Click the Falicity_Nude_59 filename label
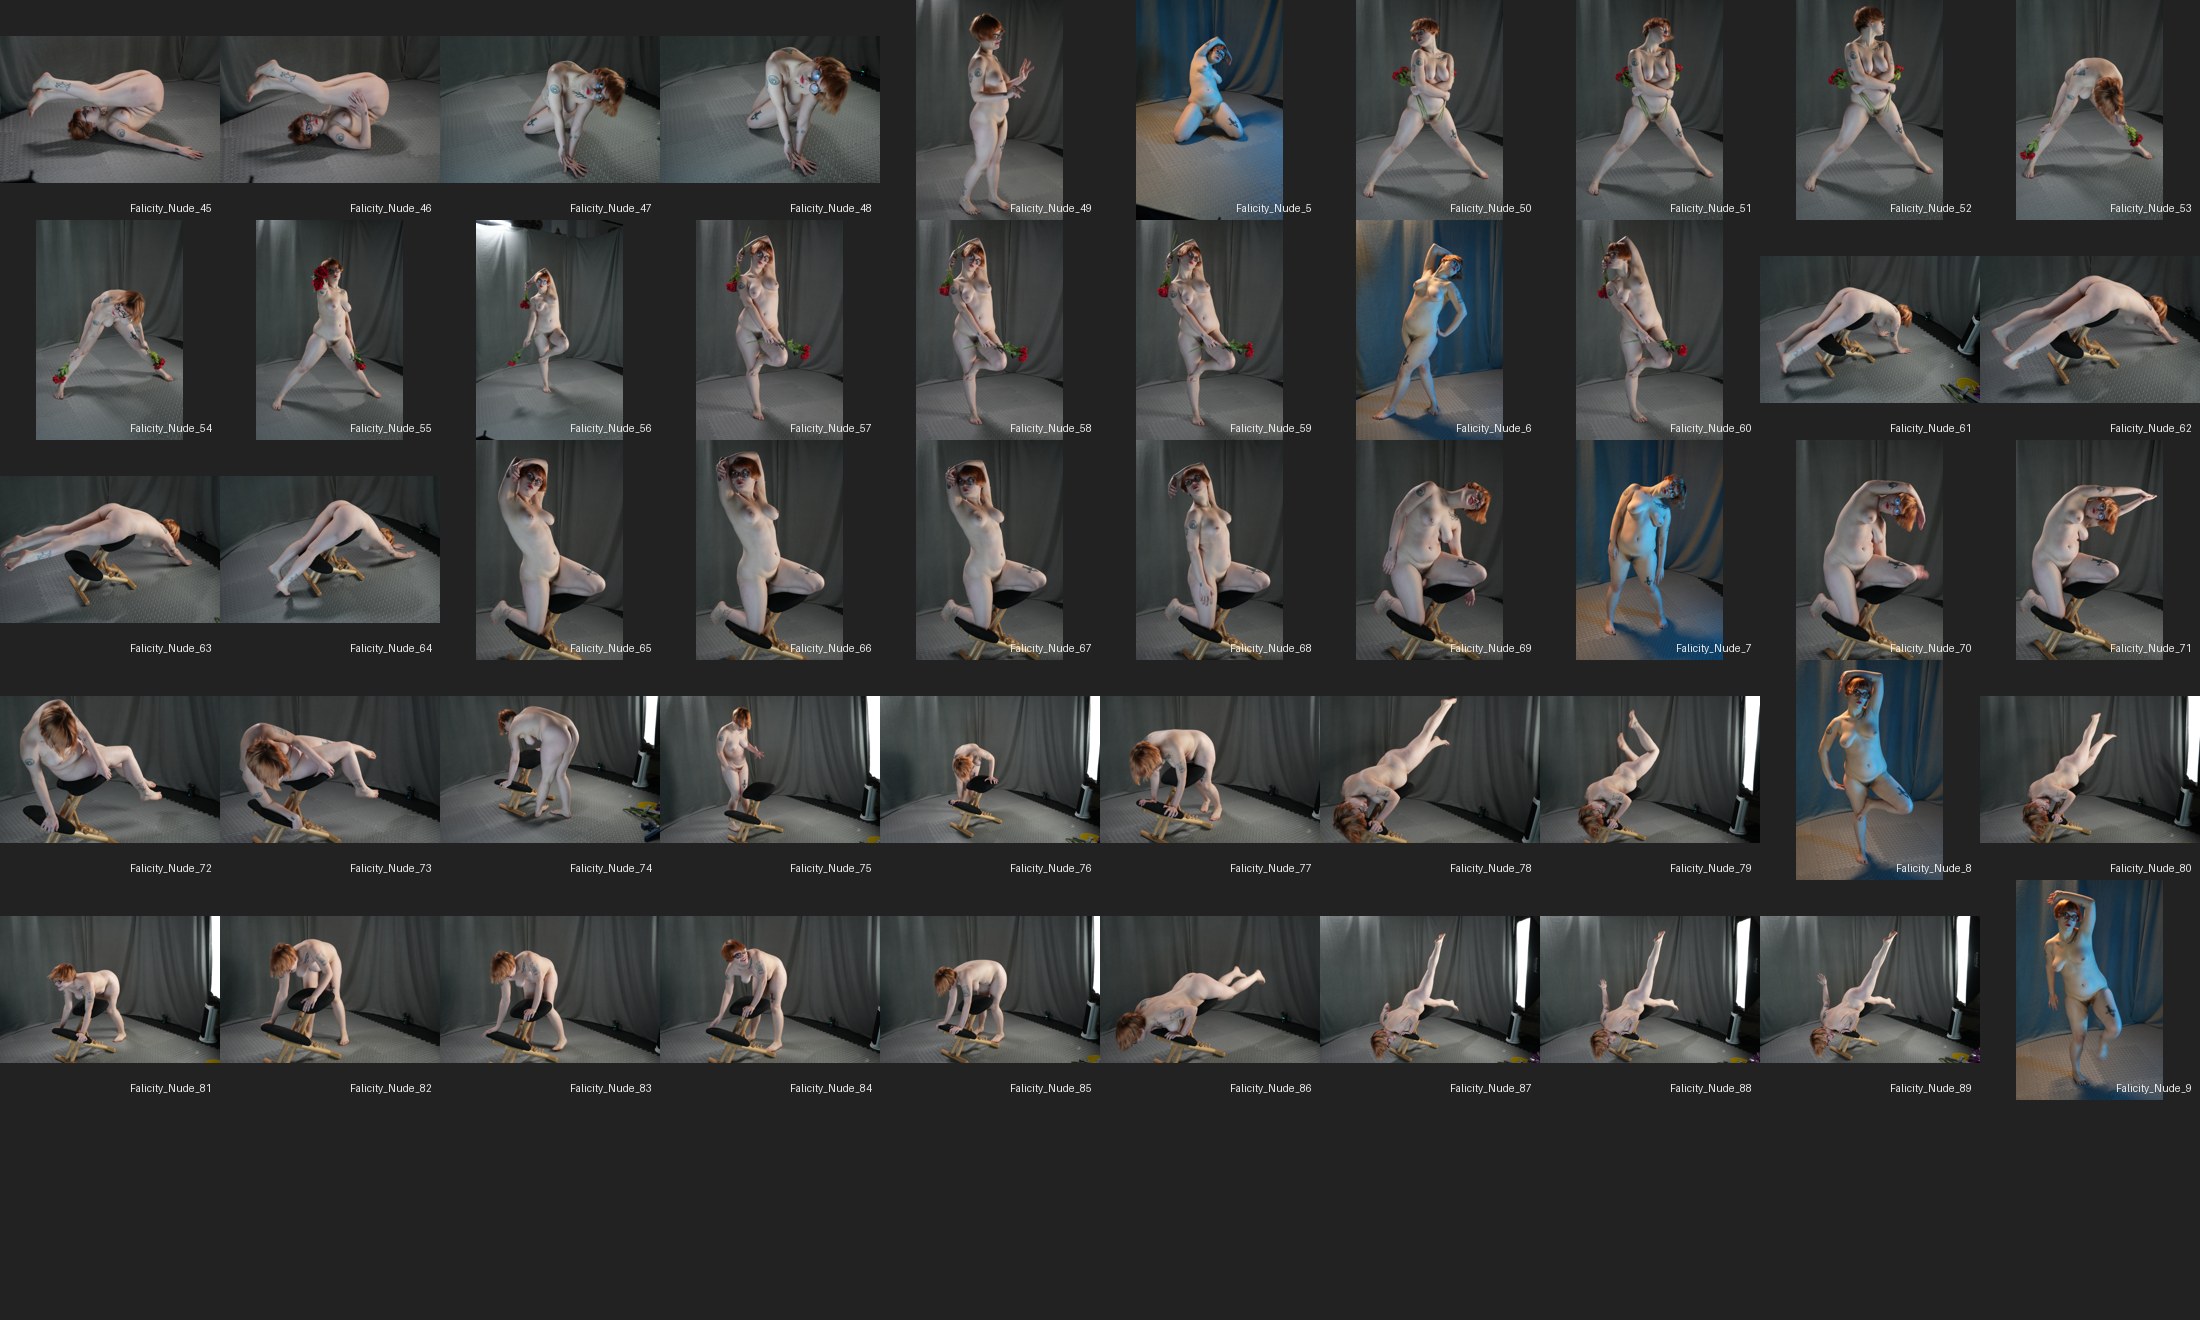2200x1320 pixels. click(1270, 428)
